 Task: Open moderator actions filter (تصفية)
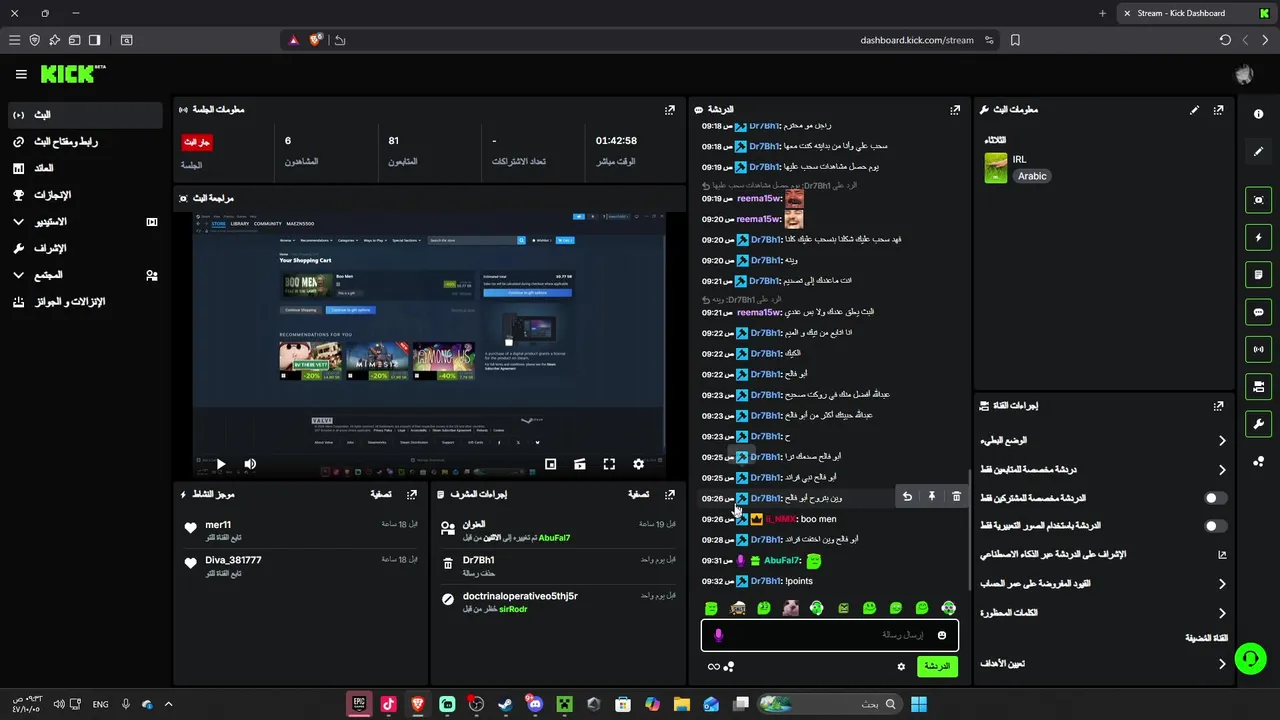[x=638, y=495]
